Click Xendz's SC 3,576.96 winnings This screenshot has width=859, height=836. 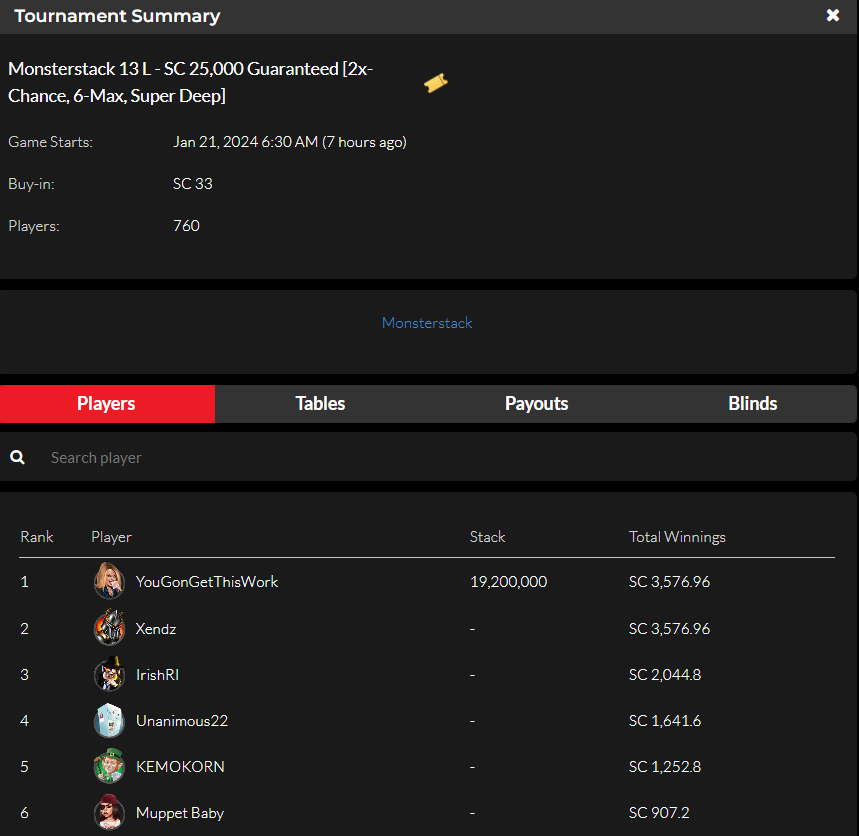(669, 628)
